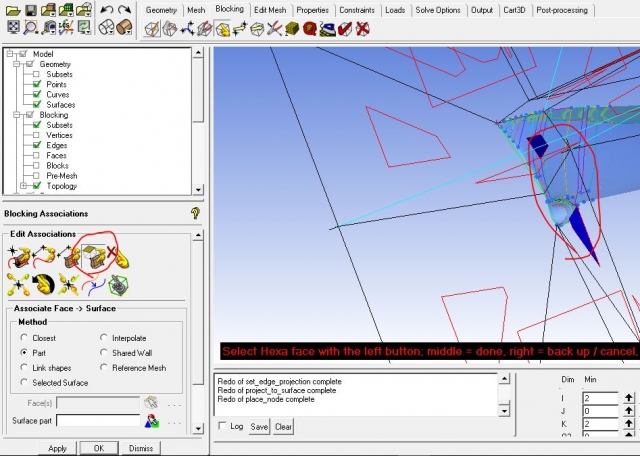Open the Geometry tab
Image resolution: width=640 pixels, height=456 pixels.
[x=161, y=9]
